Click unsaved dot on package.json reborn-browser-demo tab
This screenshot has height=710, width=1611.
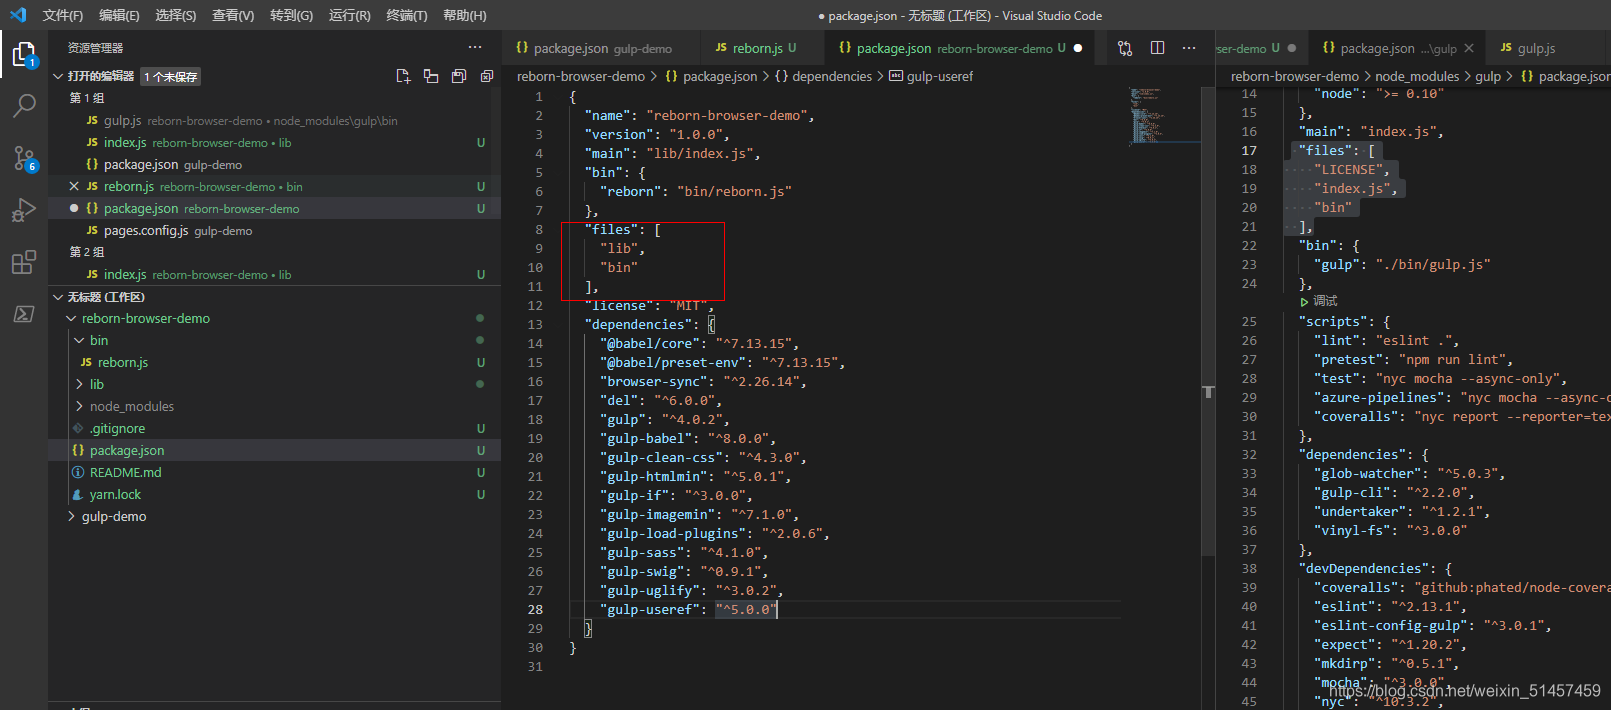point(1078,48)
